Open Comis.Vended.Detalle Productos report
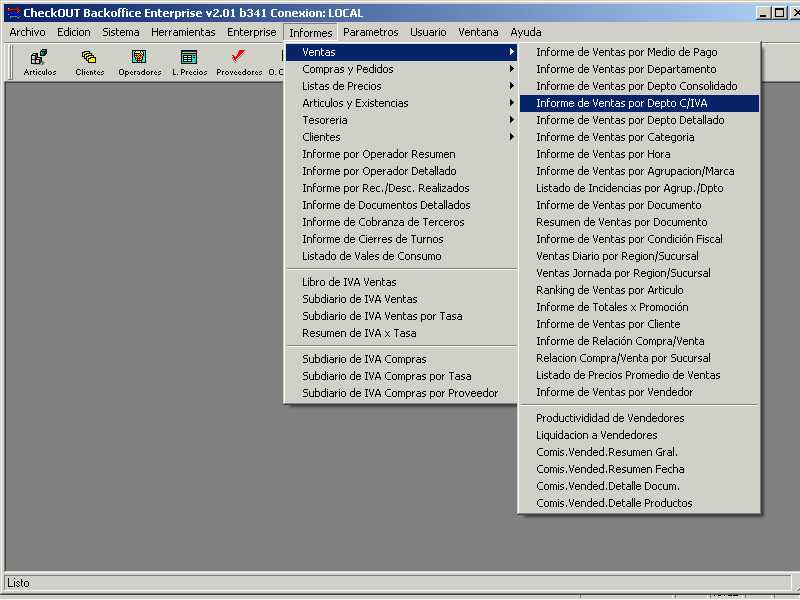800x600 pixels. point(639,503)
